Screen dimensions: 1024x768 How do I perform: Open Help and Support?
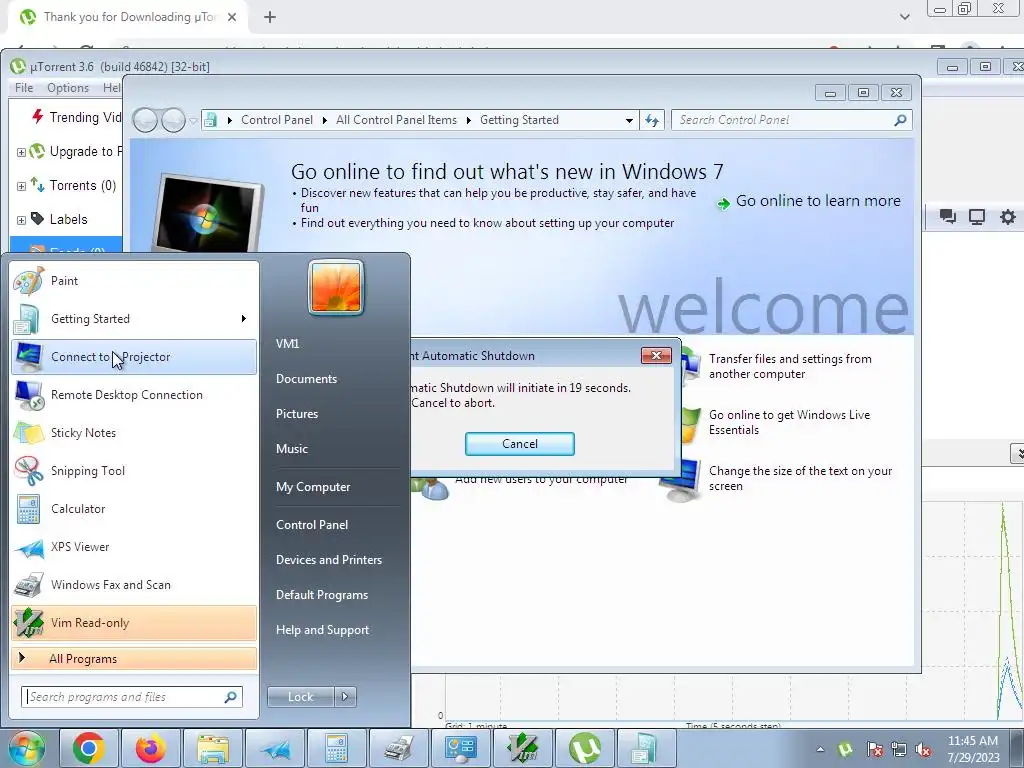point(322,630)
